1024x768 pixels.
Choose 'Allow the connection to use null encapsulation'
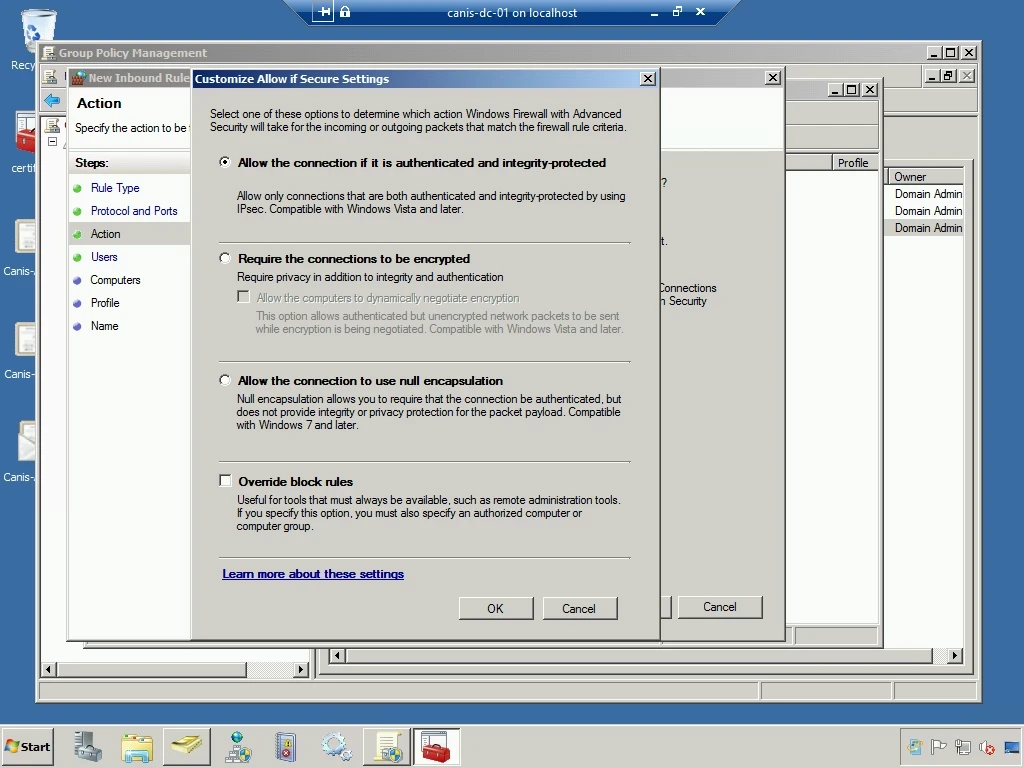tap(226, 381)
